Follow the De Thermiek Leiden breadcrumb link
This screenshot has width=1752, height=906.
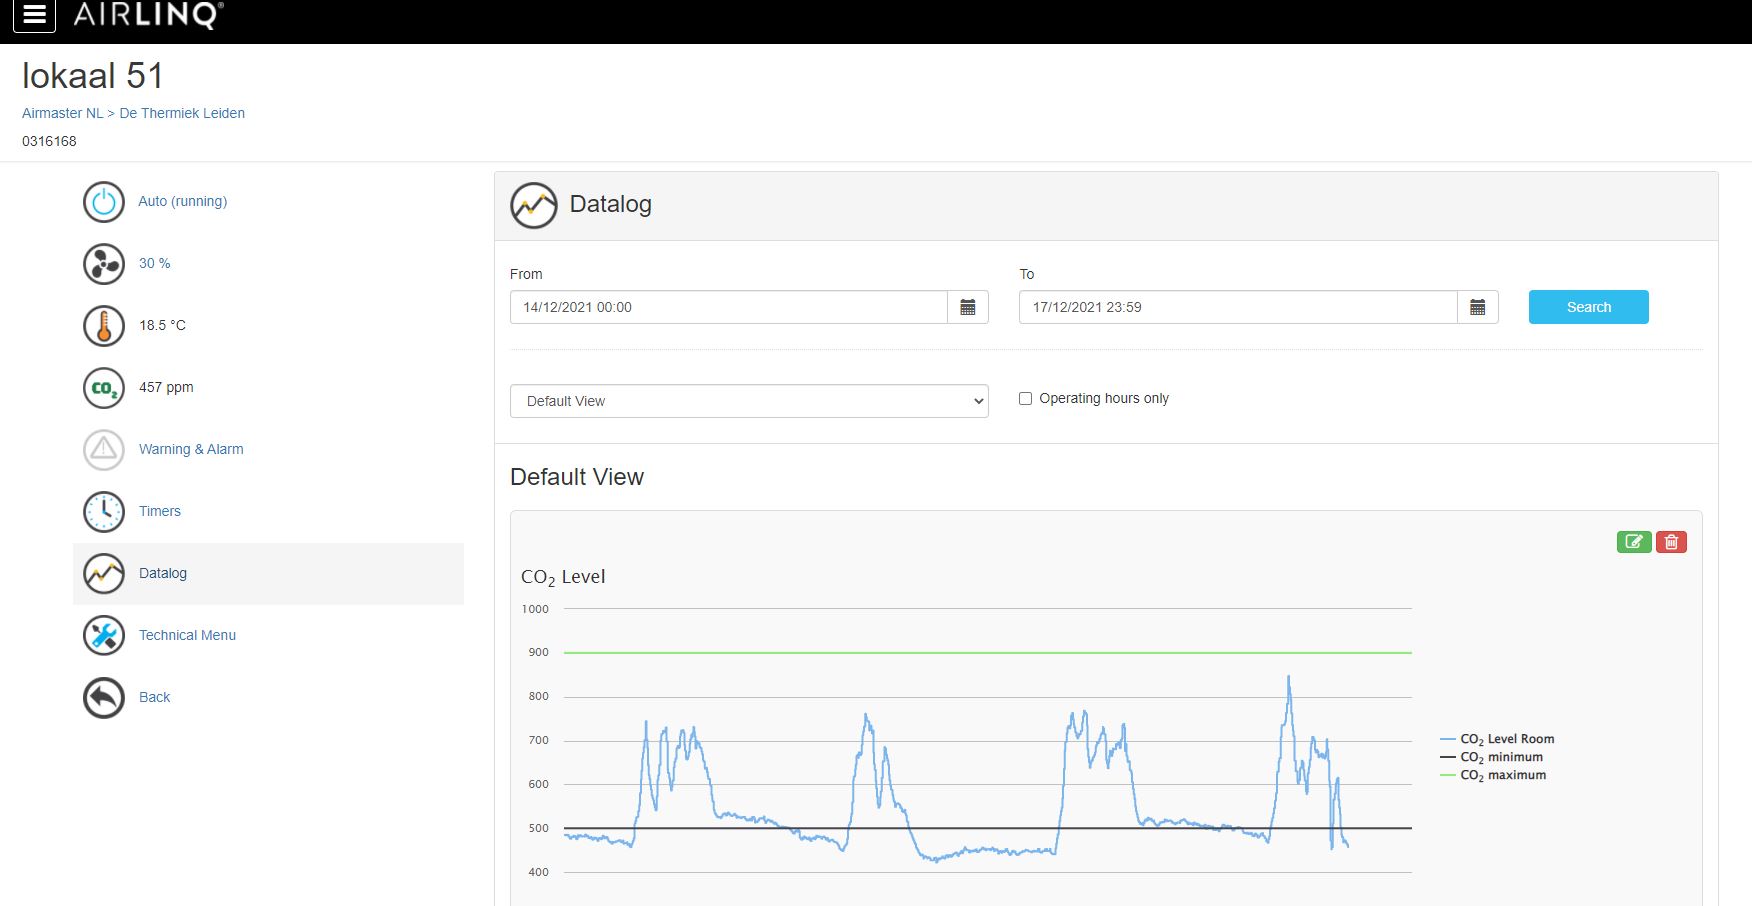[182, 113]
